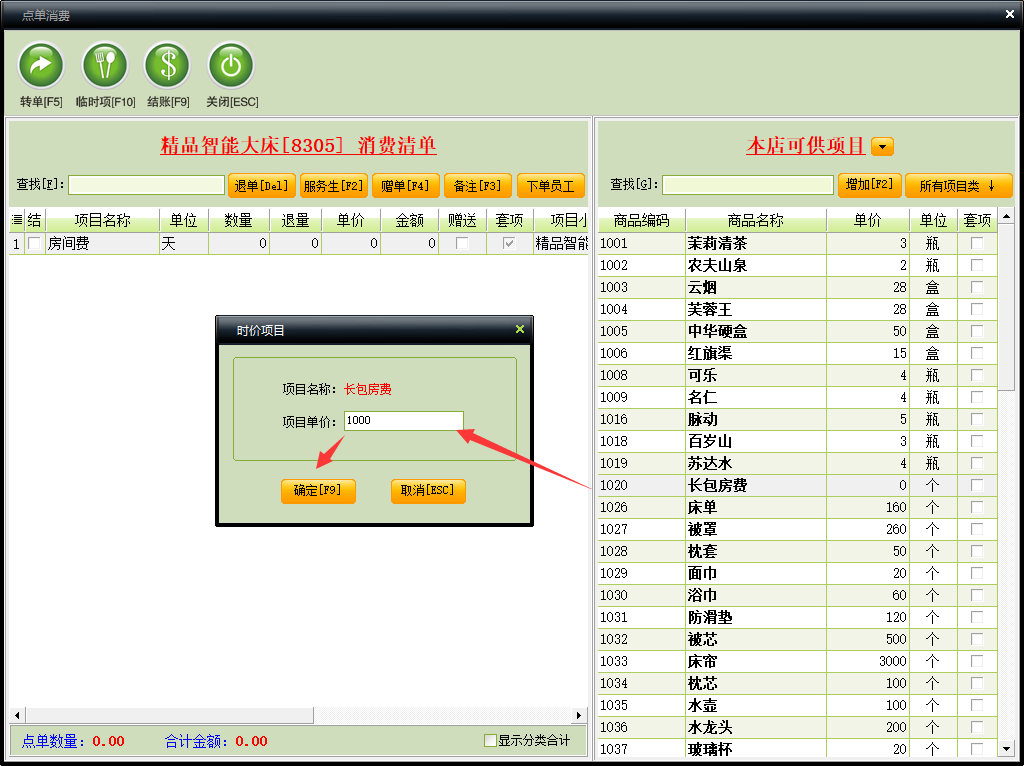
Task: Select the 被罩 product row
Action: click(x=797, y=529)
